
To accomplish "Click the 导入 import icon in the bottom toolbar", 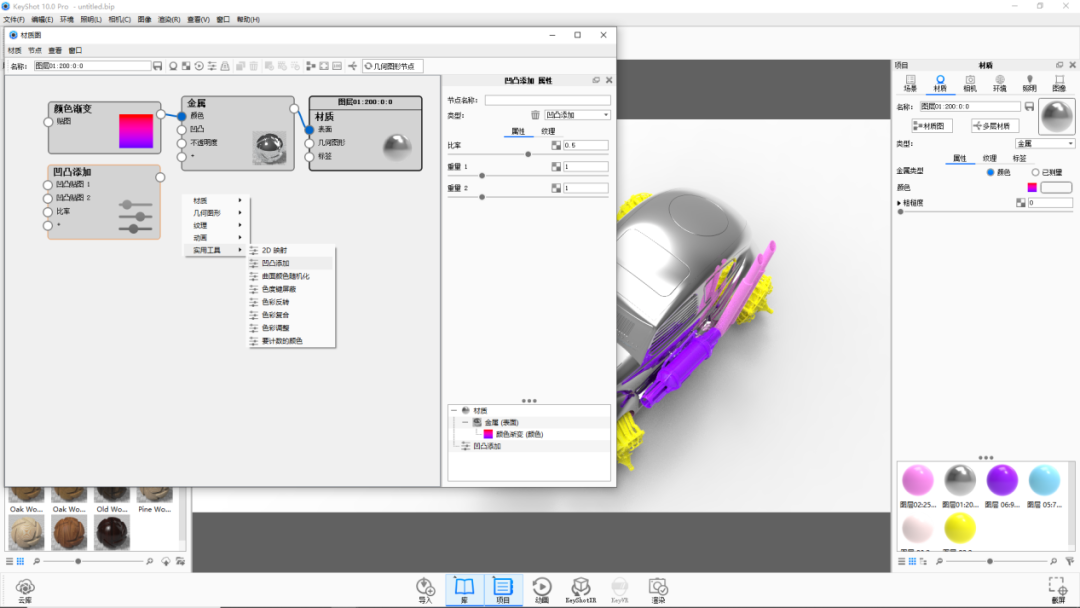I will (x=426, y=591).
